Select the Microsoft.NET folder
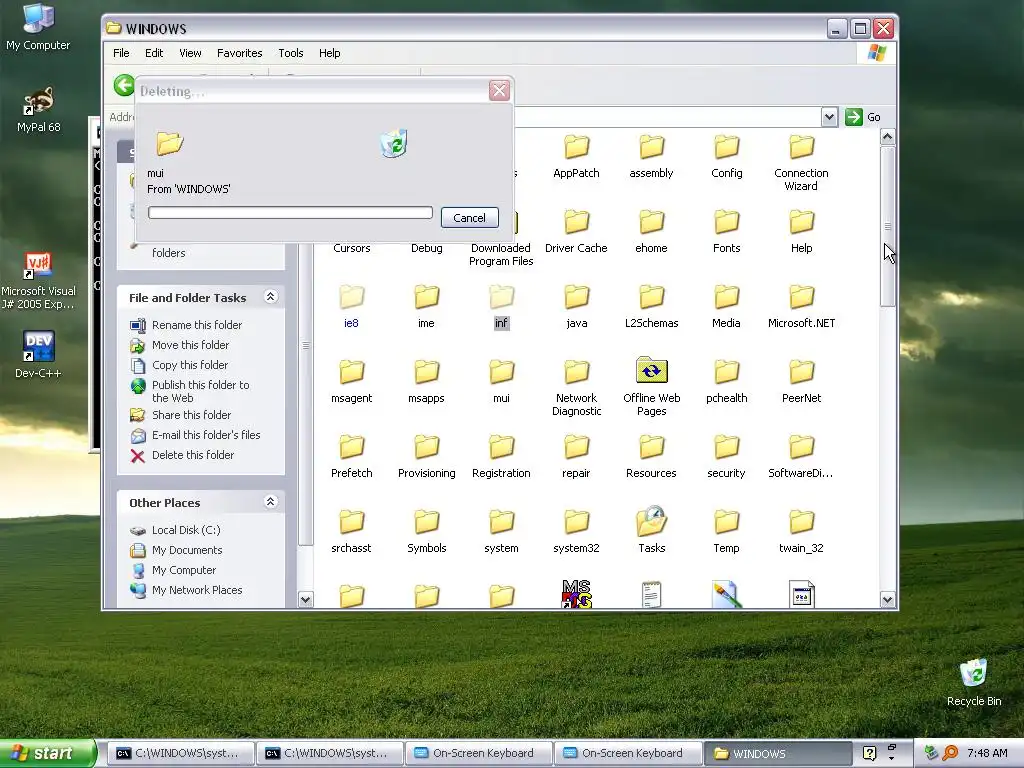Viewport: 1024px width, 768px height. point(801,307)
